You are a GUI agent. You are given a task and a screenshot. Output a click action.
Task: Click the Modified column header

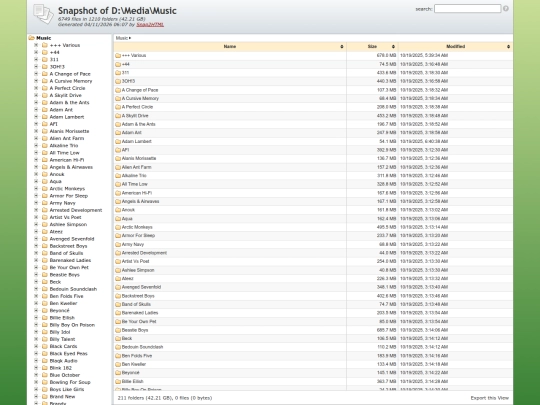coord(456,46)
